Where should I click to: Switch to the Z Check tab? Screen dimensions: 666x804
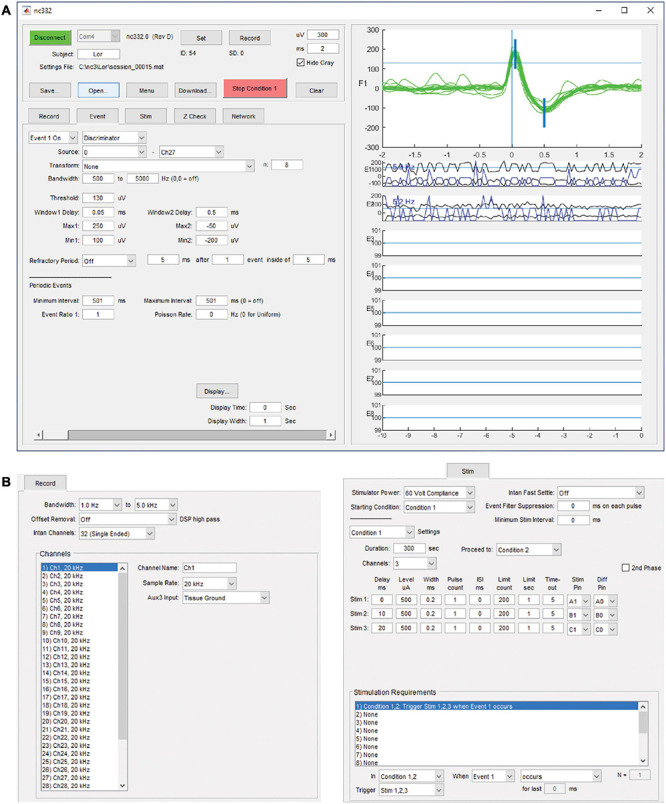tap(201, 115)
